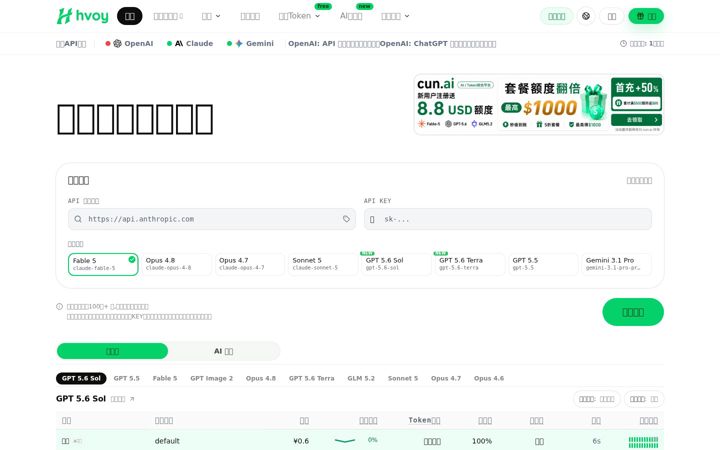Open the AI menu item with new badge

(x=351, y=16)
